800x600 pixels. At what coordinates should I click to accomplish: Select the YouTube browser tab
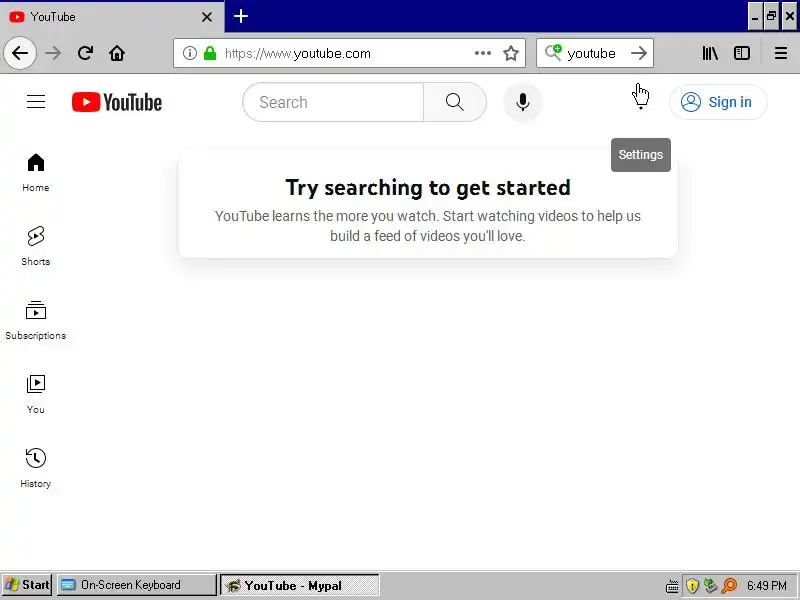pos(112,17)
